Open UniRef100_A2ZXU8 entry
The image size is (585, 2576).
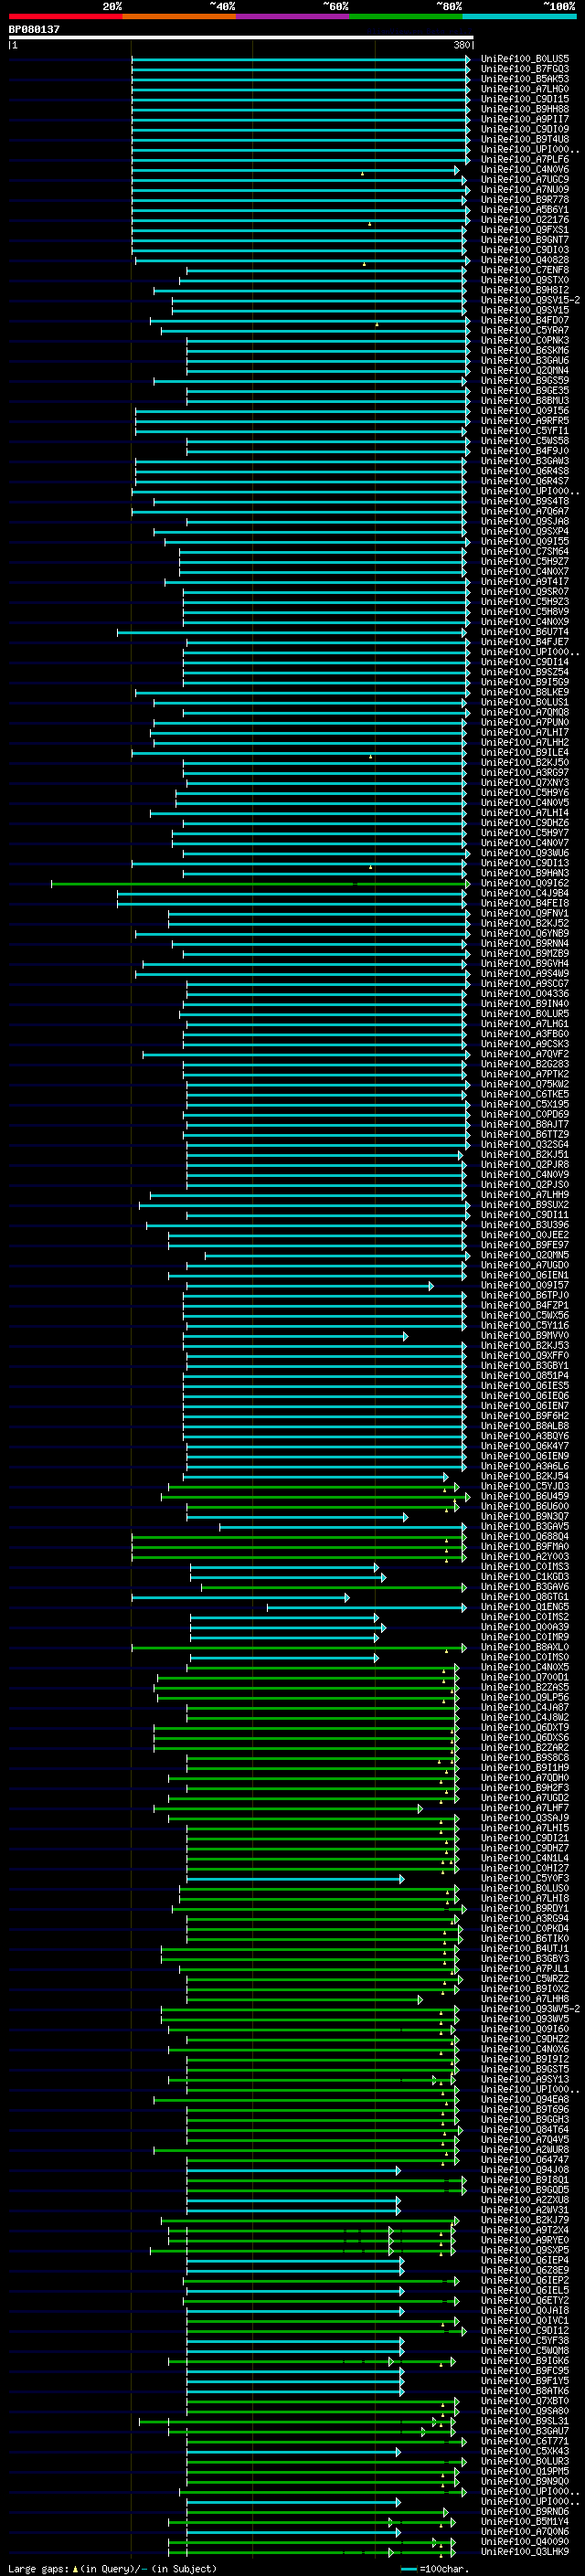point(524,2200)
